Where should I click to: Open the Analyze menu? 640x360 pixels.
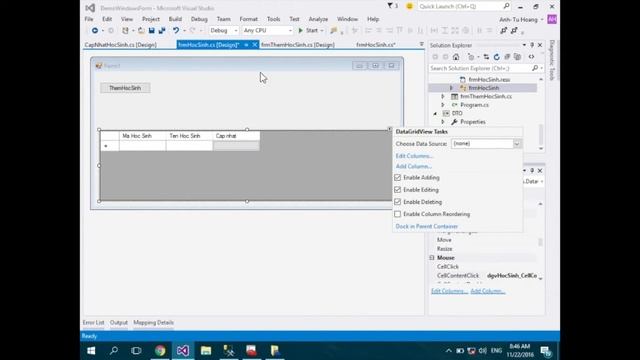(318, 19)
